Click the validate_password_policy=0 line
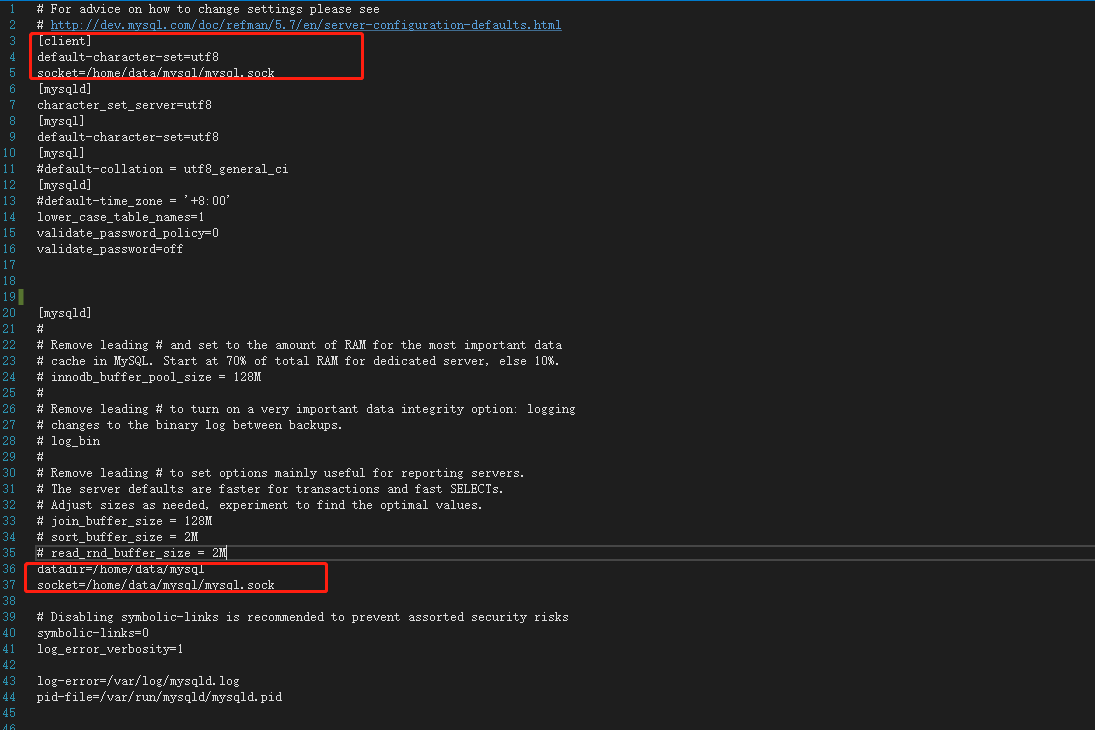The width and height of the screenshot is (1095, 730). point(128,233)
